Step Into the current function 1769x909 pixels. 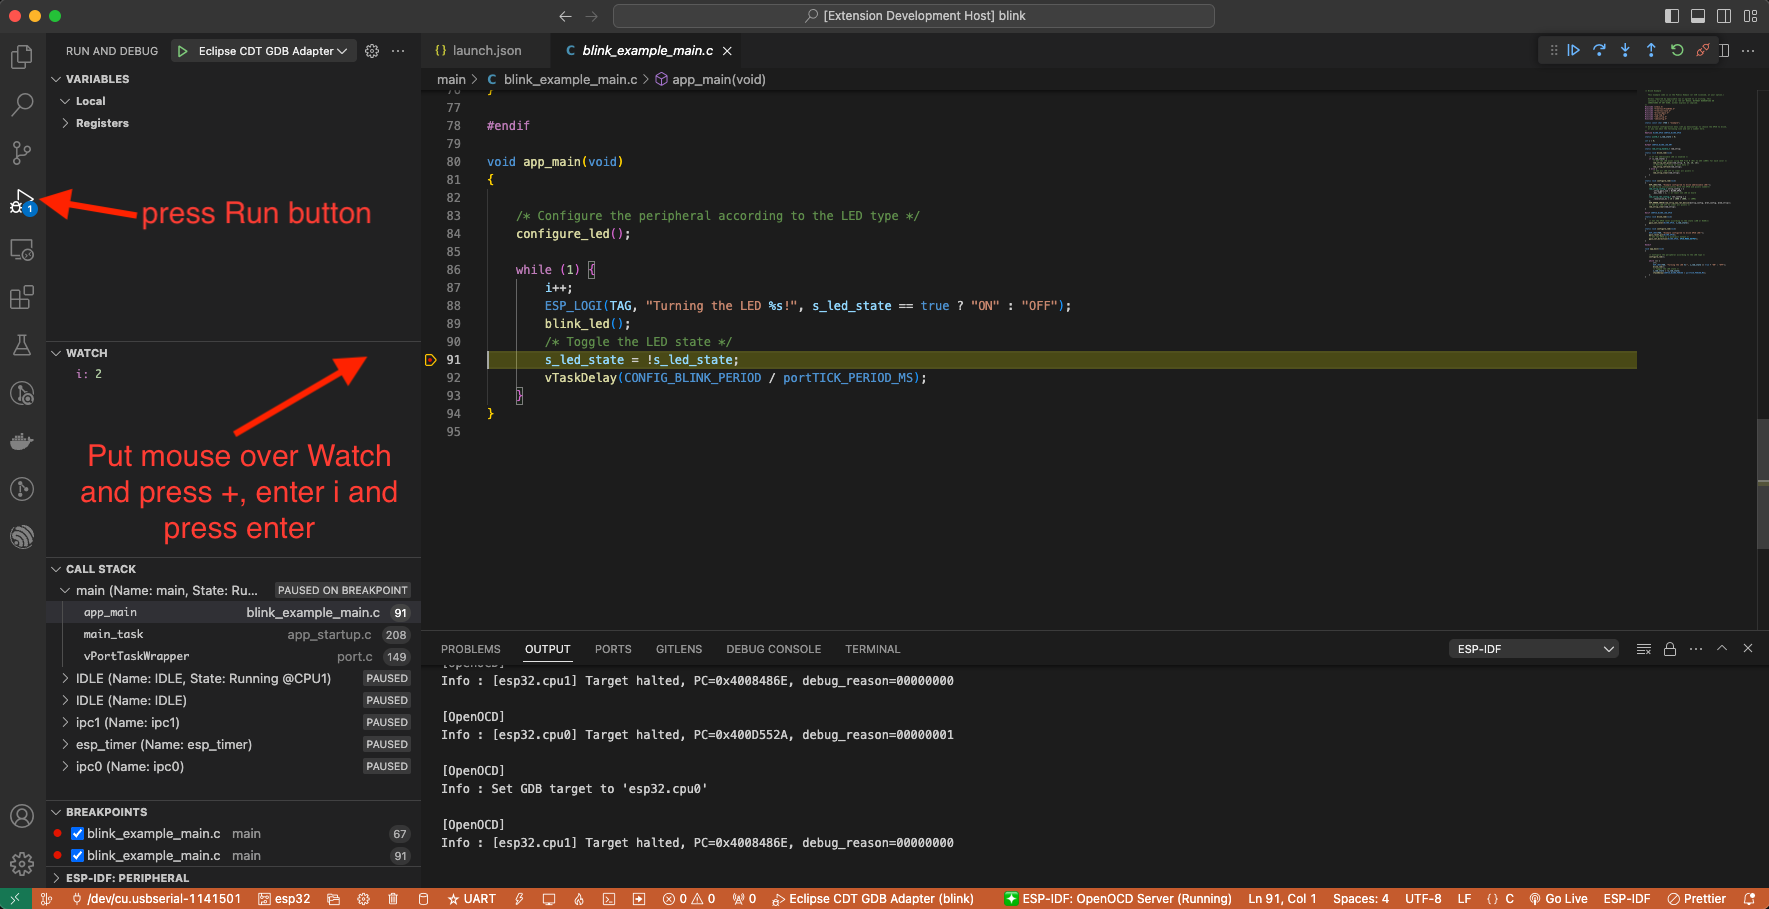[1625, 50]
